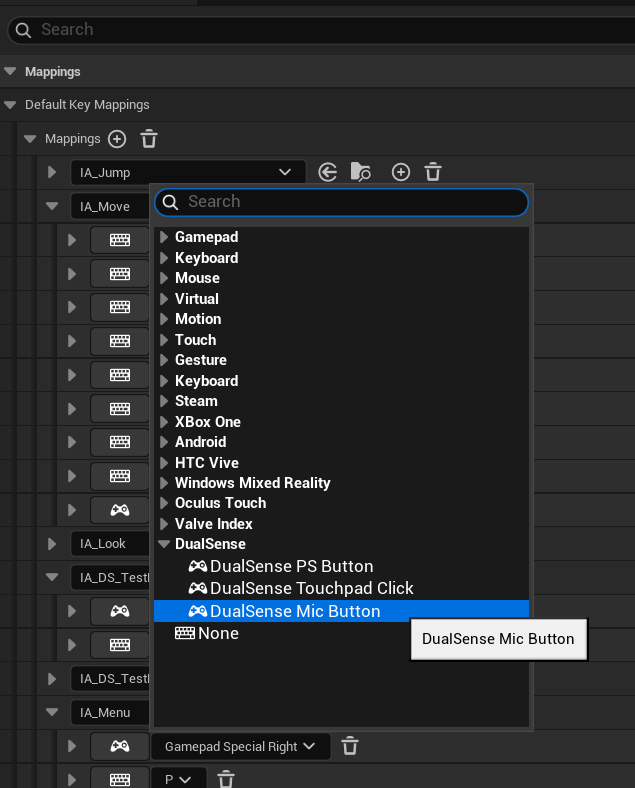Click keyboard key selector icon beside P dropdown
This screenshot has width=635, height=788.
[x=120, y=779]
